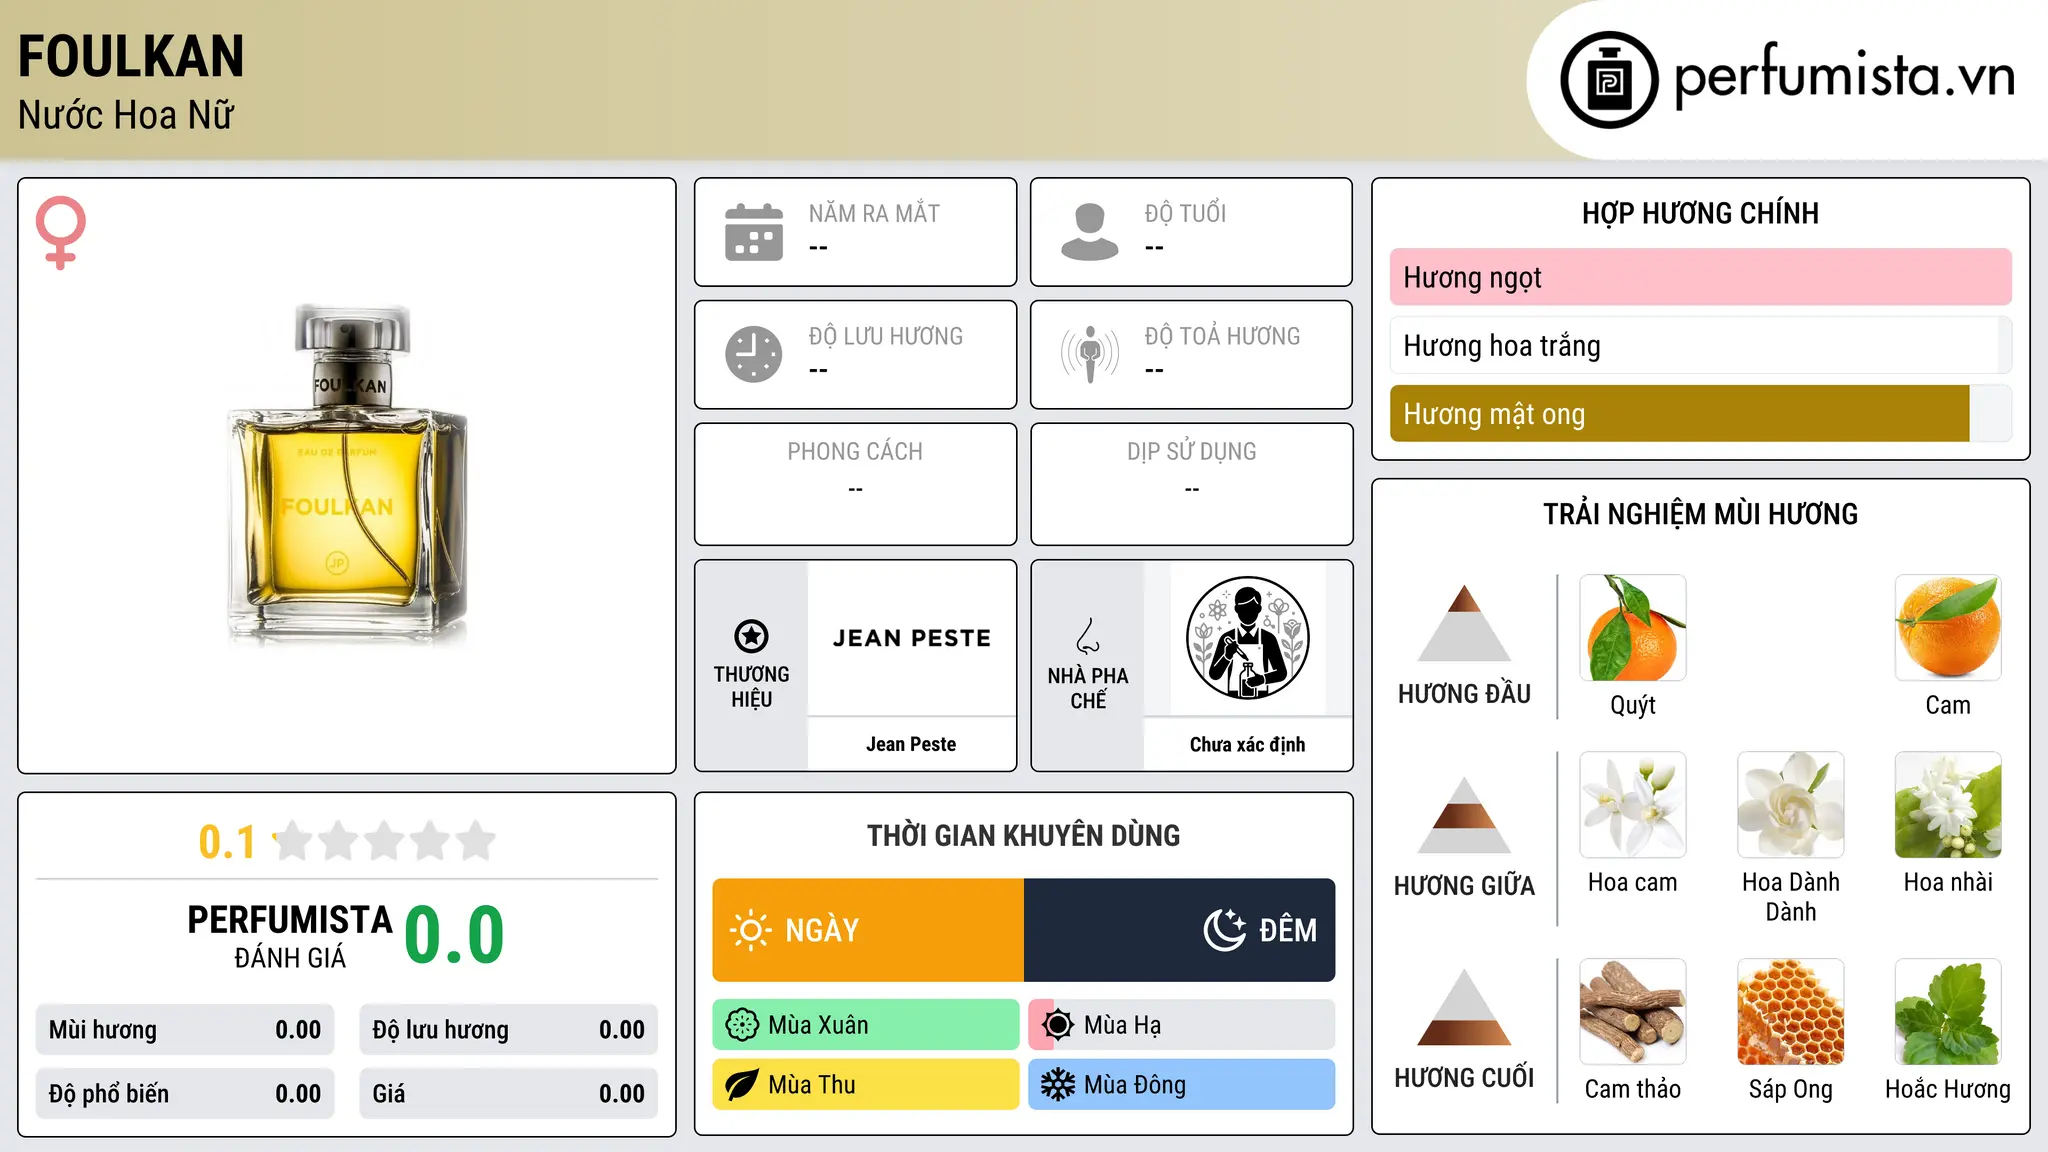Click the Quýt mandarin note image
The height and width of the screenshot is (1152, 2048).
(1633, 628)
